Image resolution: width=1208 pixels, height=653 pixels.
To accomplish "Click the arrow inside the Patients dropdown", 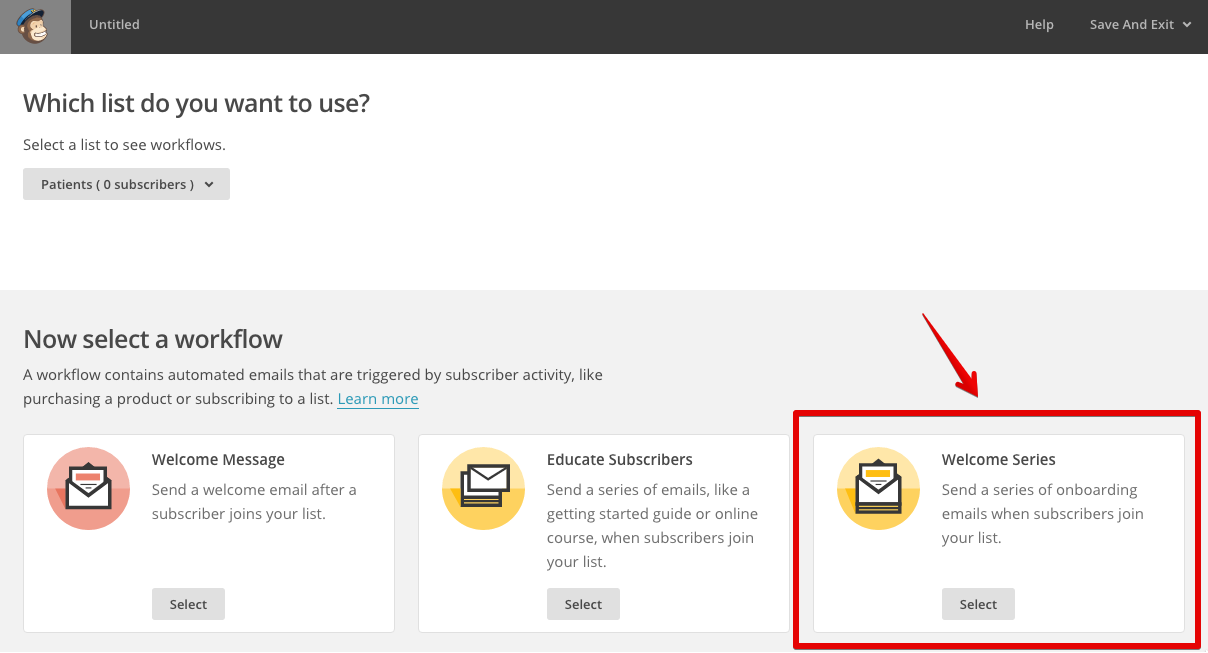I will pyautogui.click(x=209, y=184).
